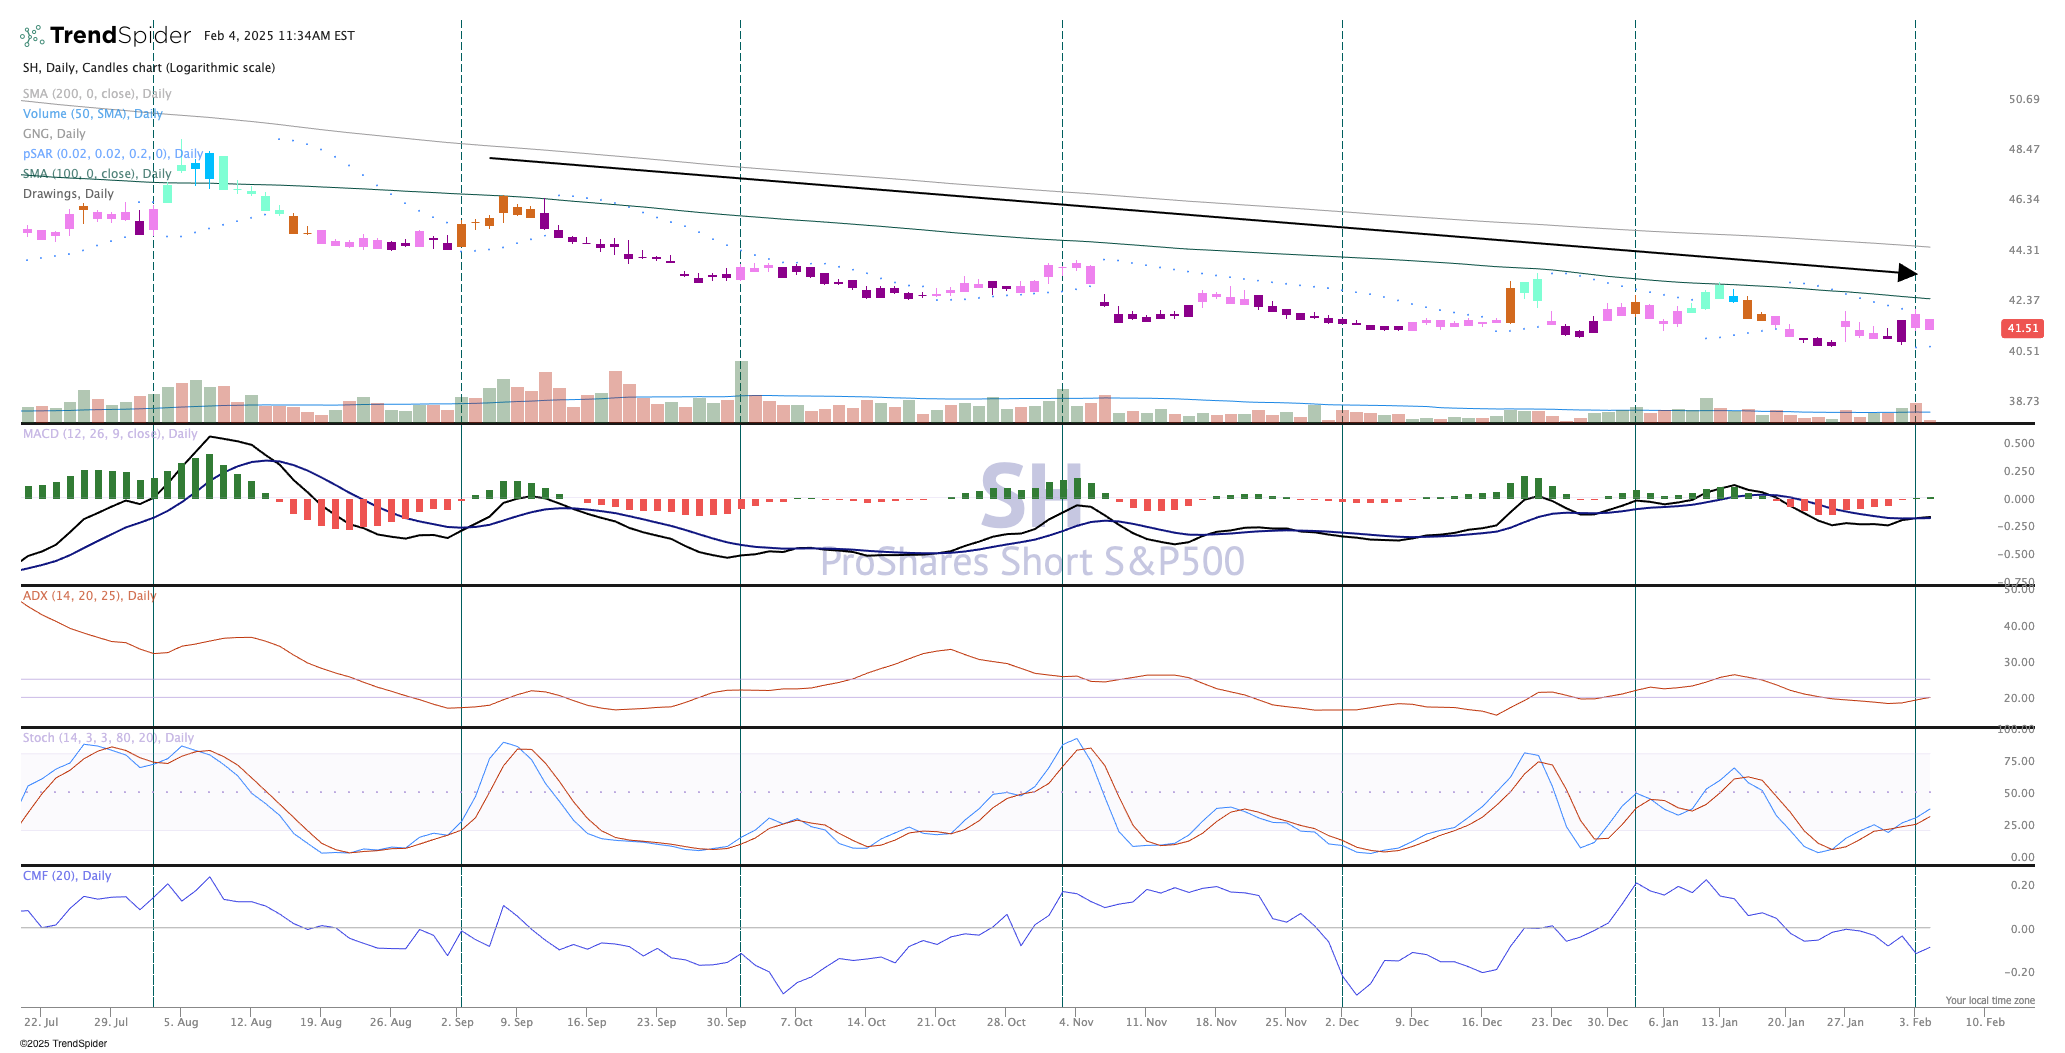Screen dimensions: 2065x1053
Task: Click the 3. Feb date on time axis
Action: (1914, 1022)
